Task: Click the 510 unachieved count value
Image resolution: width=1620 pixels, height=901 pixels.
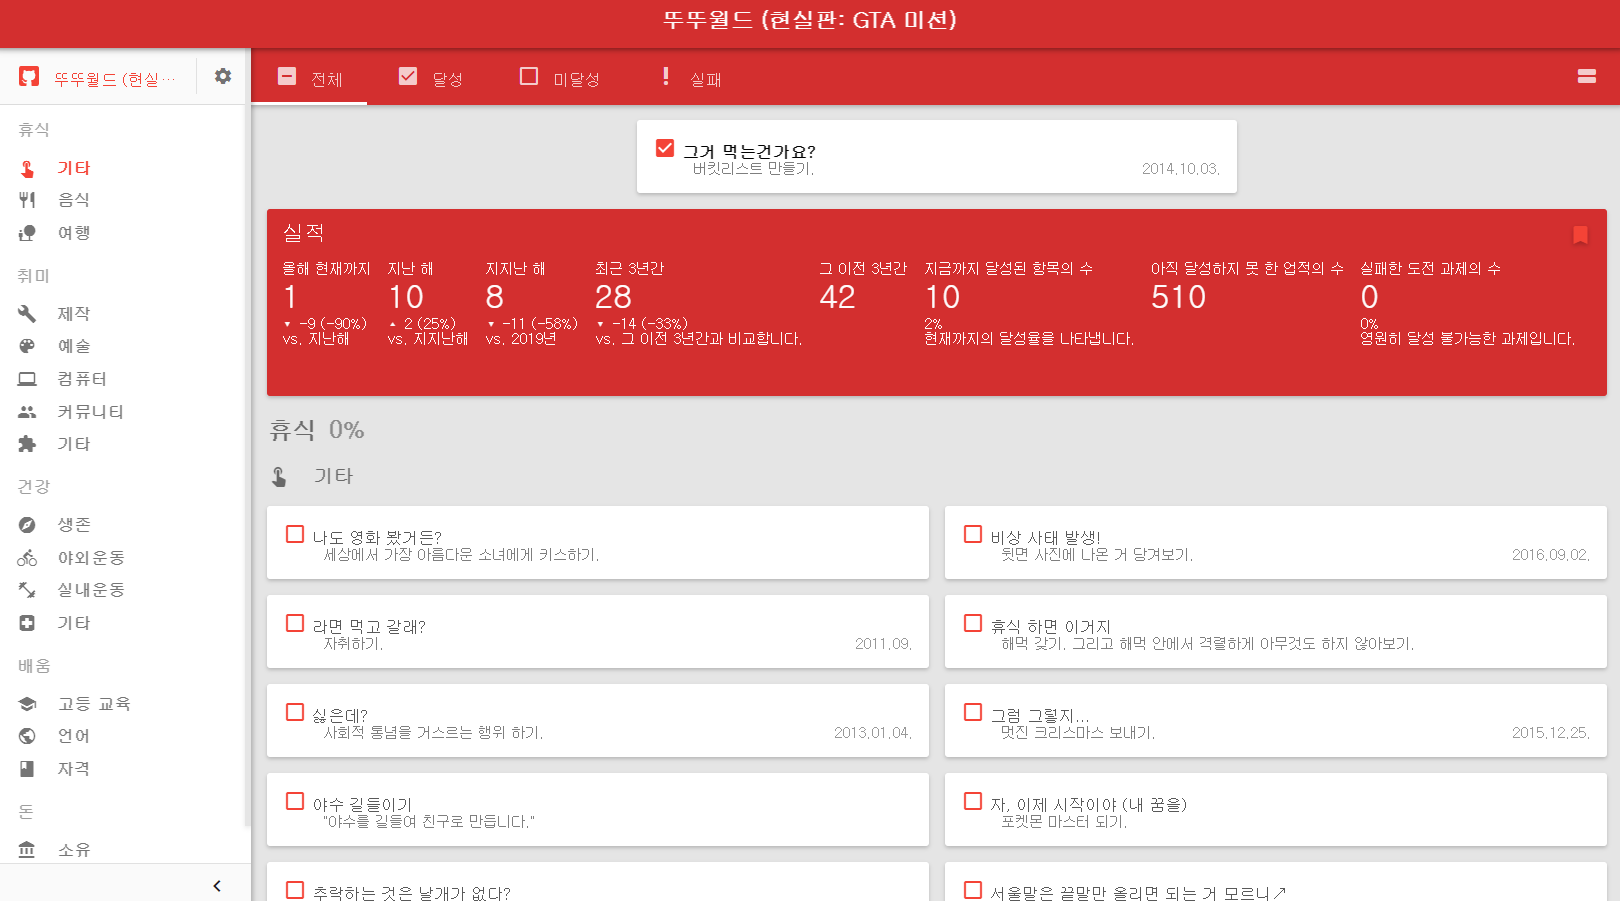Action: click(1178, 297)
